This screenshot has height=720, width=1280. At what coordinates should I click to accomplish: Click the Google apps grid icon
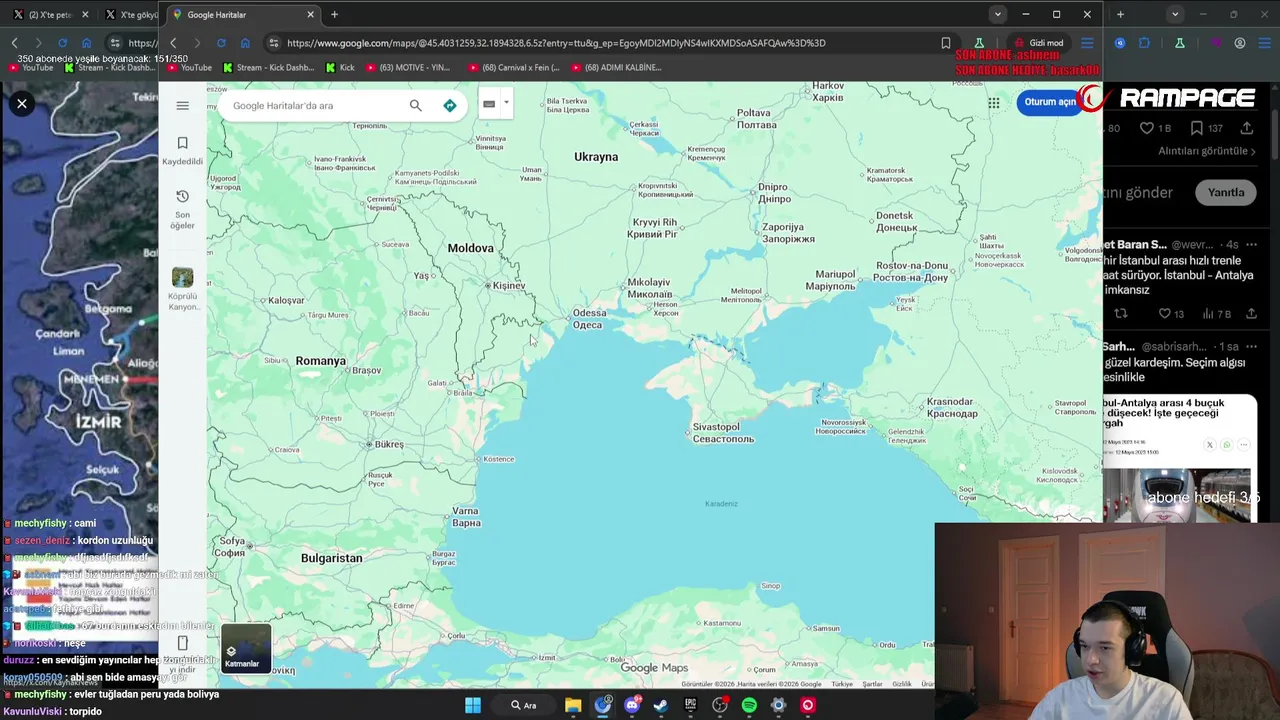[x=994, y=103]
